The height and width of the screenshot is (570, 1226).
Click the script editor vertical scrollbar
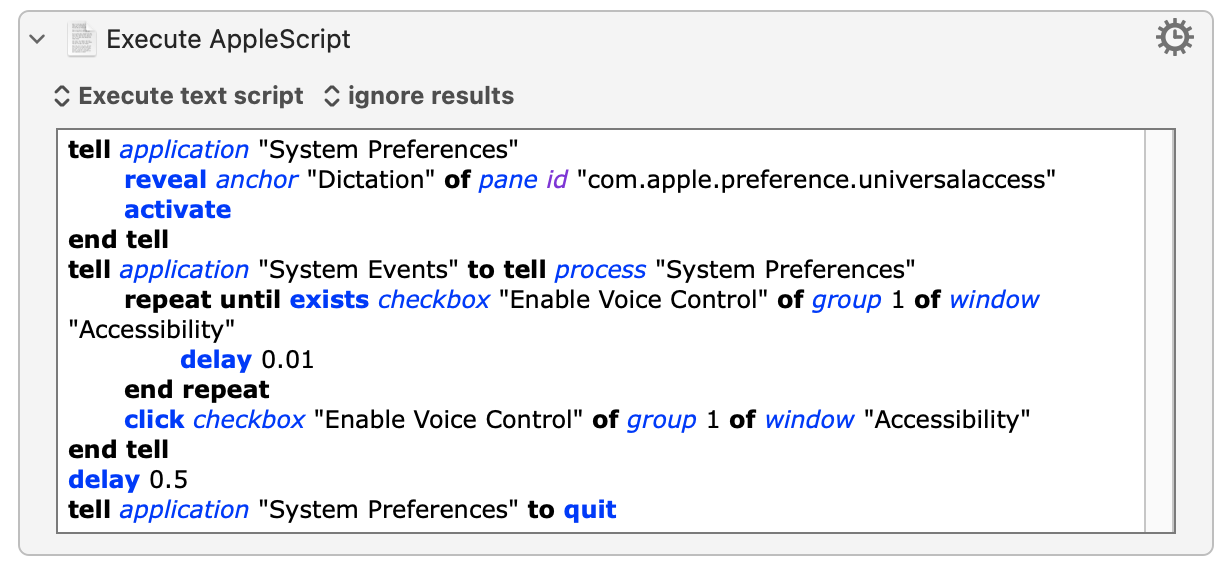(x=1160, y=330)
